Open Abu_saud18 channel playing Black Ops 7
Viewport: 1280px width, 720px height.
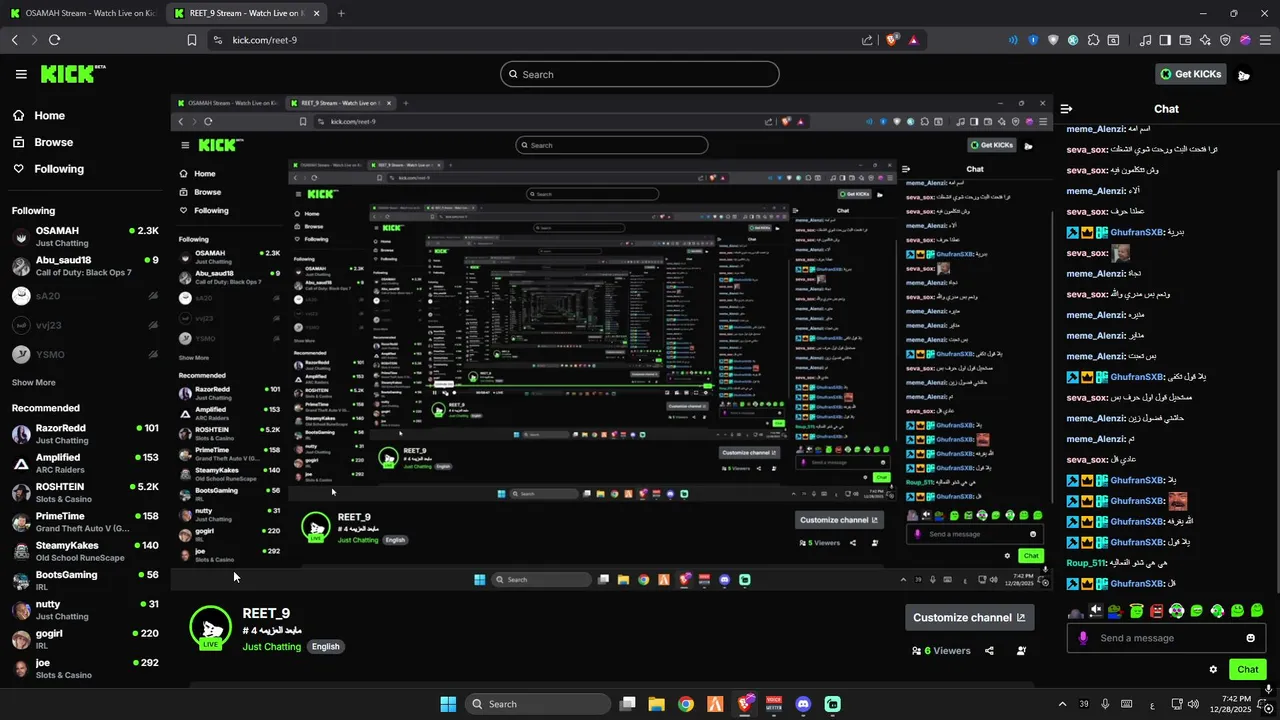click(85, 266)
